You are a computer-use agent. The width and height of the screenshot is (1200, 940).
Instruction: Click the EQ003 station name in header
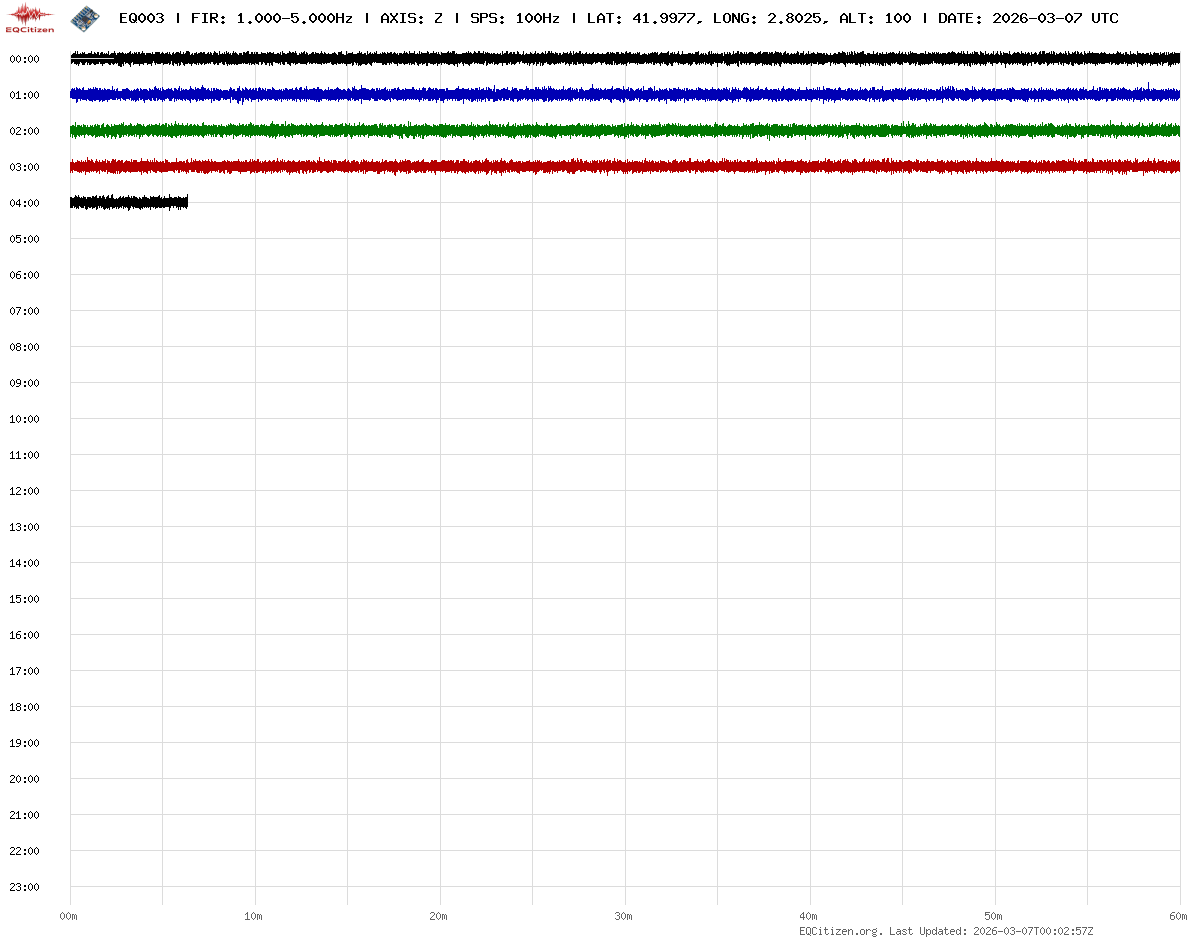pyautogui.click(x=141, y=18)
